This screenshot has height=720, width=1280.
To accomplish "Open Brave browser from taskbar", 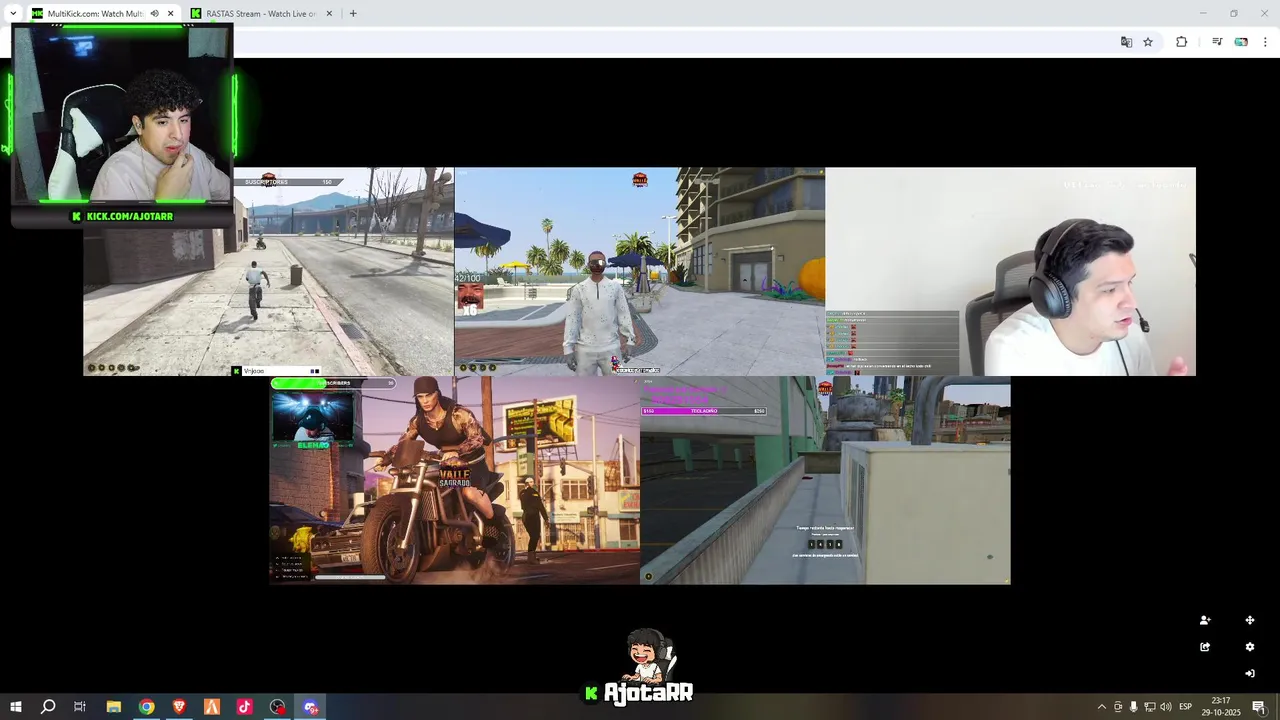I will point(179,707).
